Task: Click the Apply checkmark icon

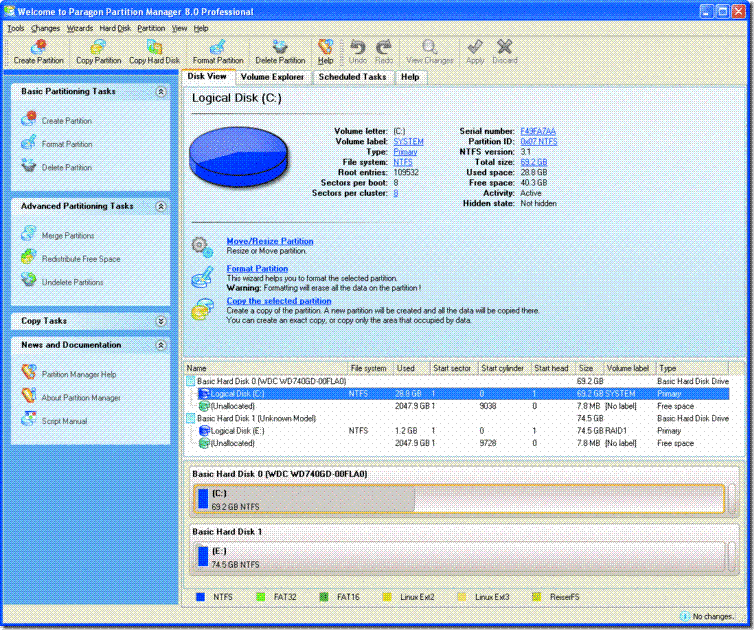Action: click(475, 47)
